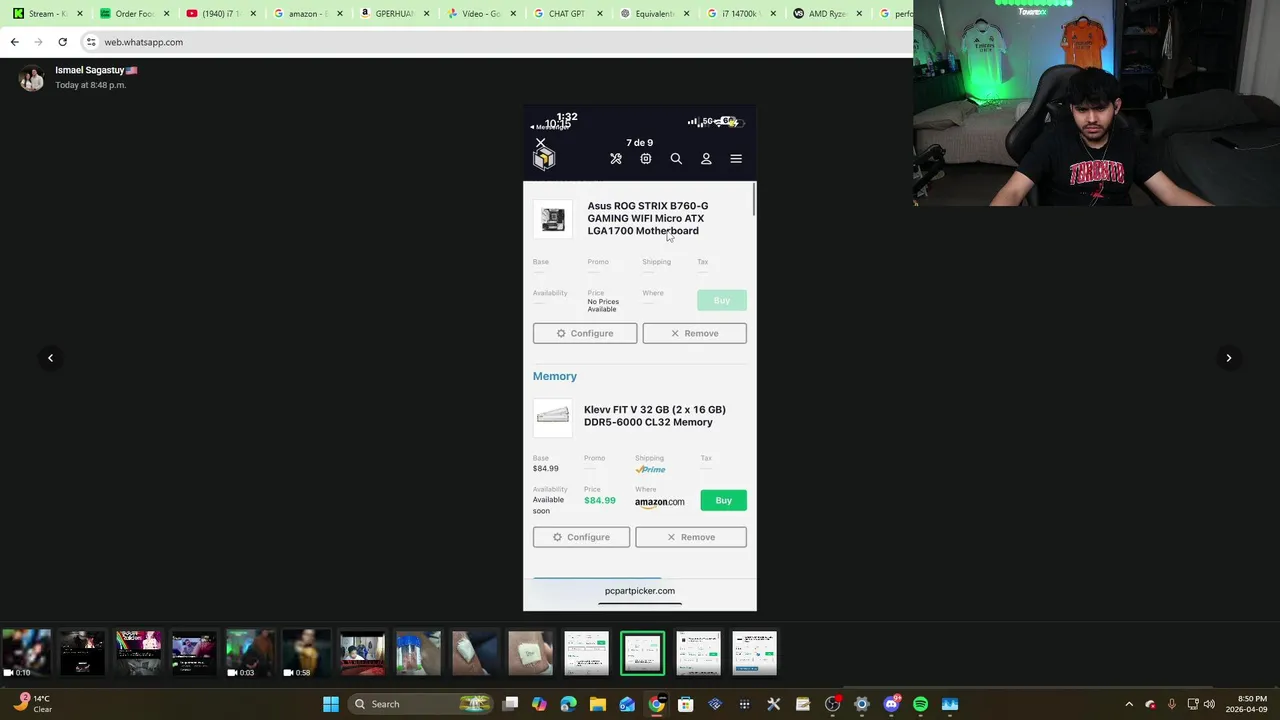Image resolution: width=1280 pixels, height=720 pixels.
Task: Click the PCPartPicker logo
Action: tap(544, 159)
